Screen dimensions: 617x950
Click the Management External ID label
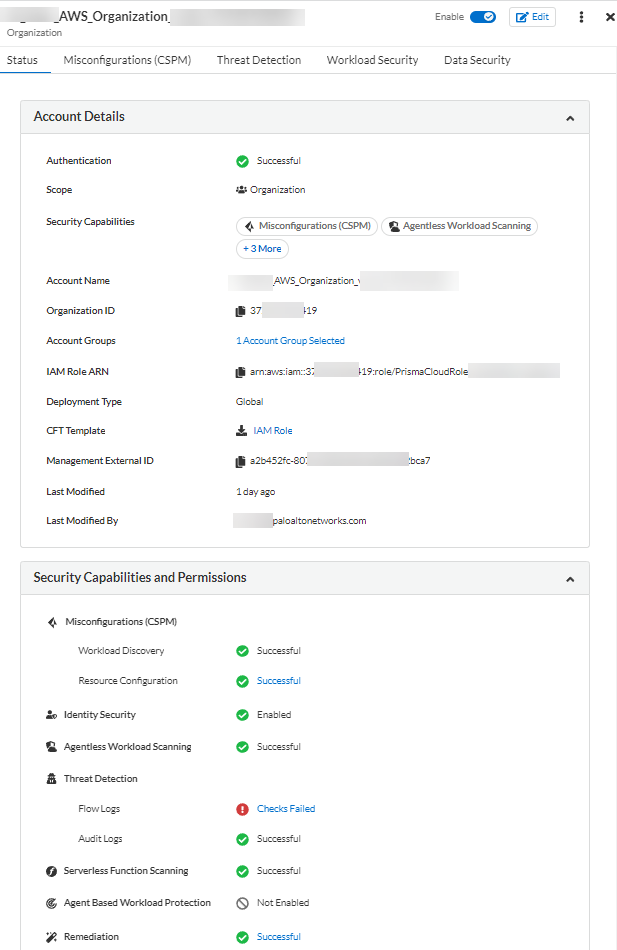100,461
